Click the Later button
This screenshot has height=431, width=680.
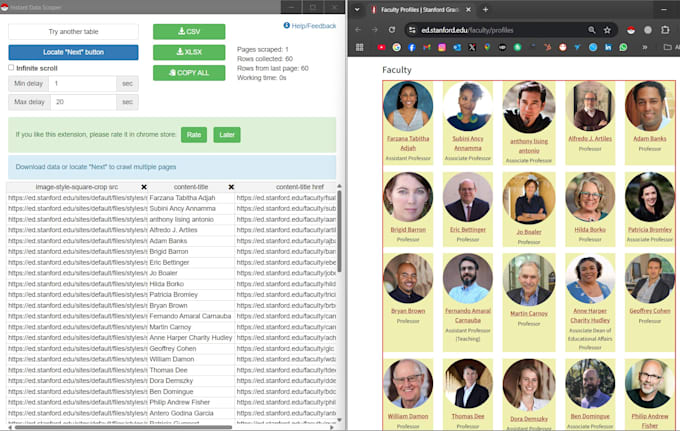pos(227,135)
